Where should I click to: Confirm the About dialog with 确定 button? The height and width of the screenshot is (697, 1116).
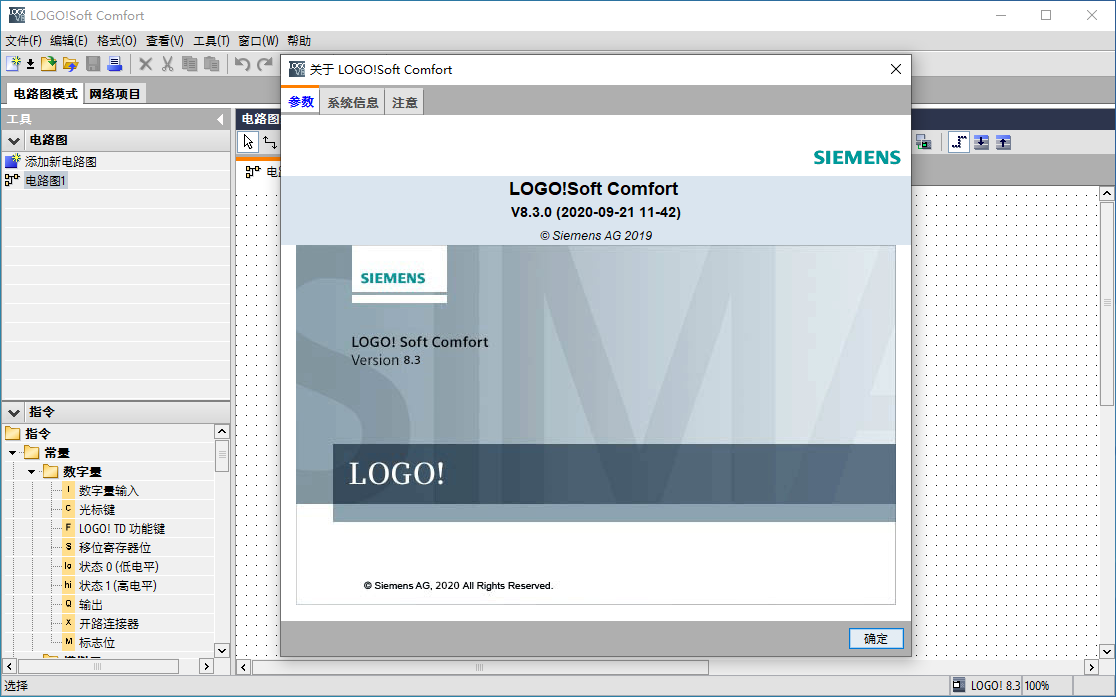(x=876, y=639)
